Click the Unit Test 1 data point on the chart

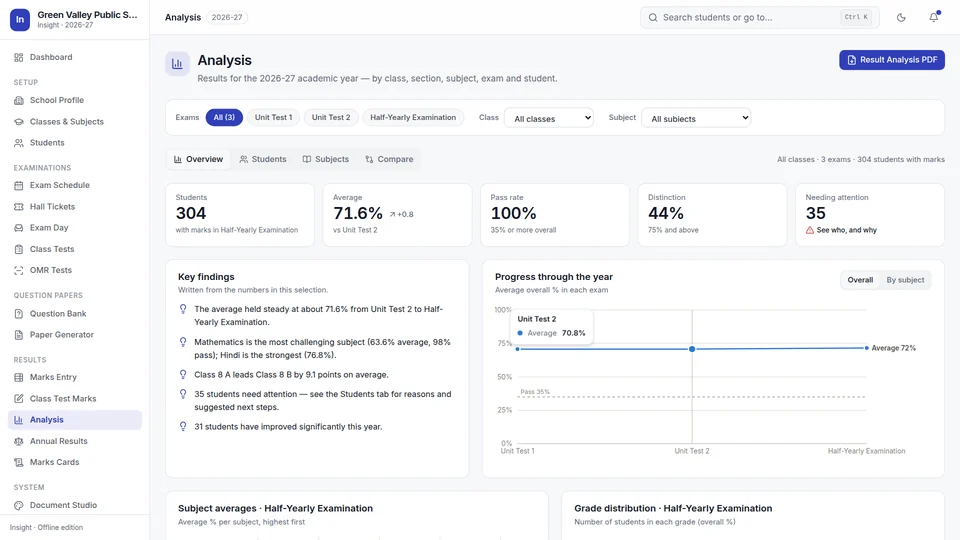click(517, 349)
